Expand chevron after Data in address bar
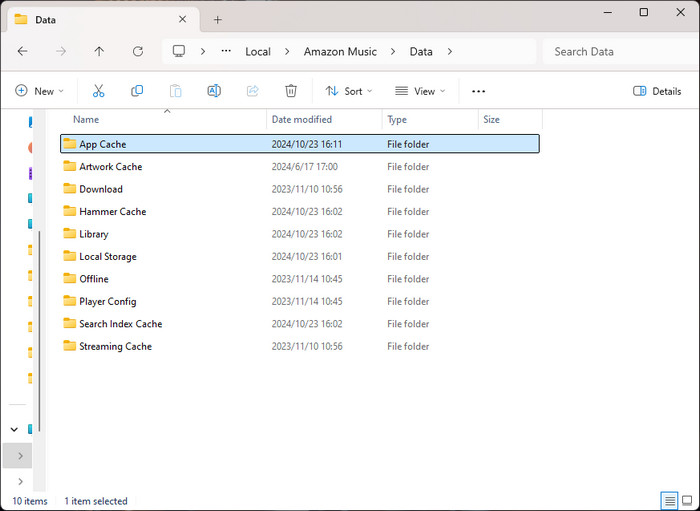This screenshot has width=700, height=511. point(450,52)
